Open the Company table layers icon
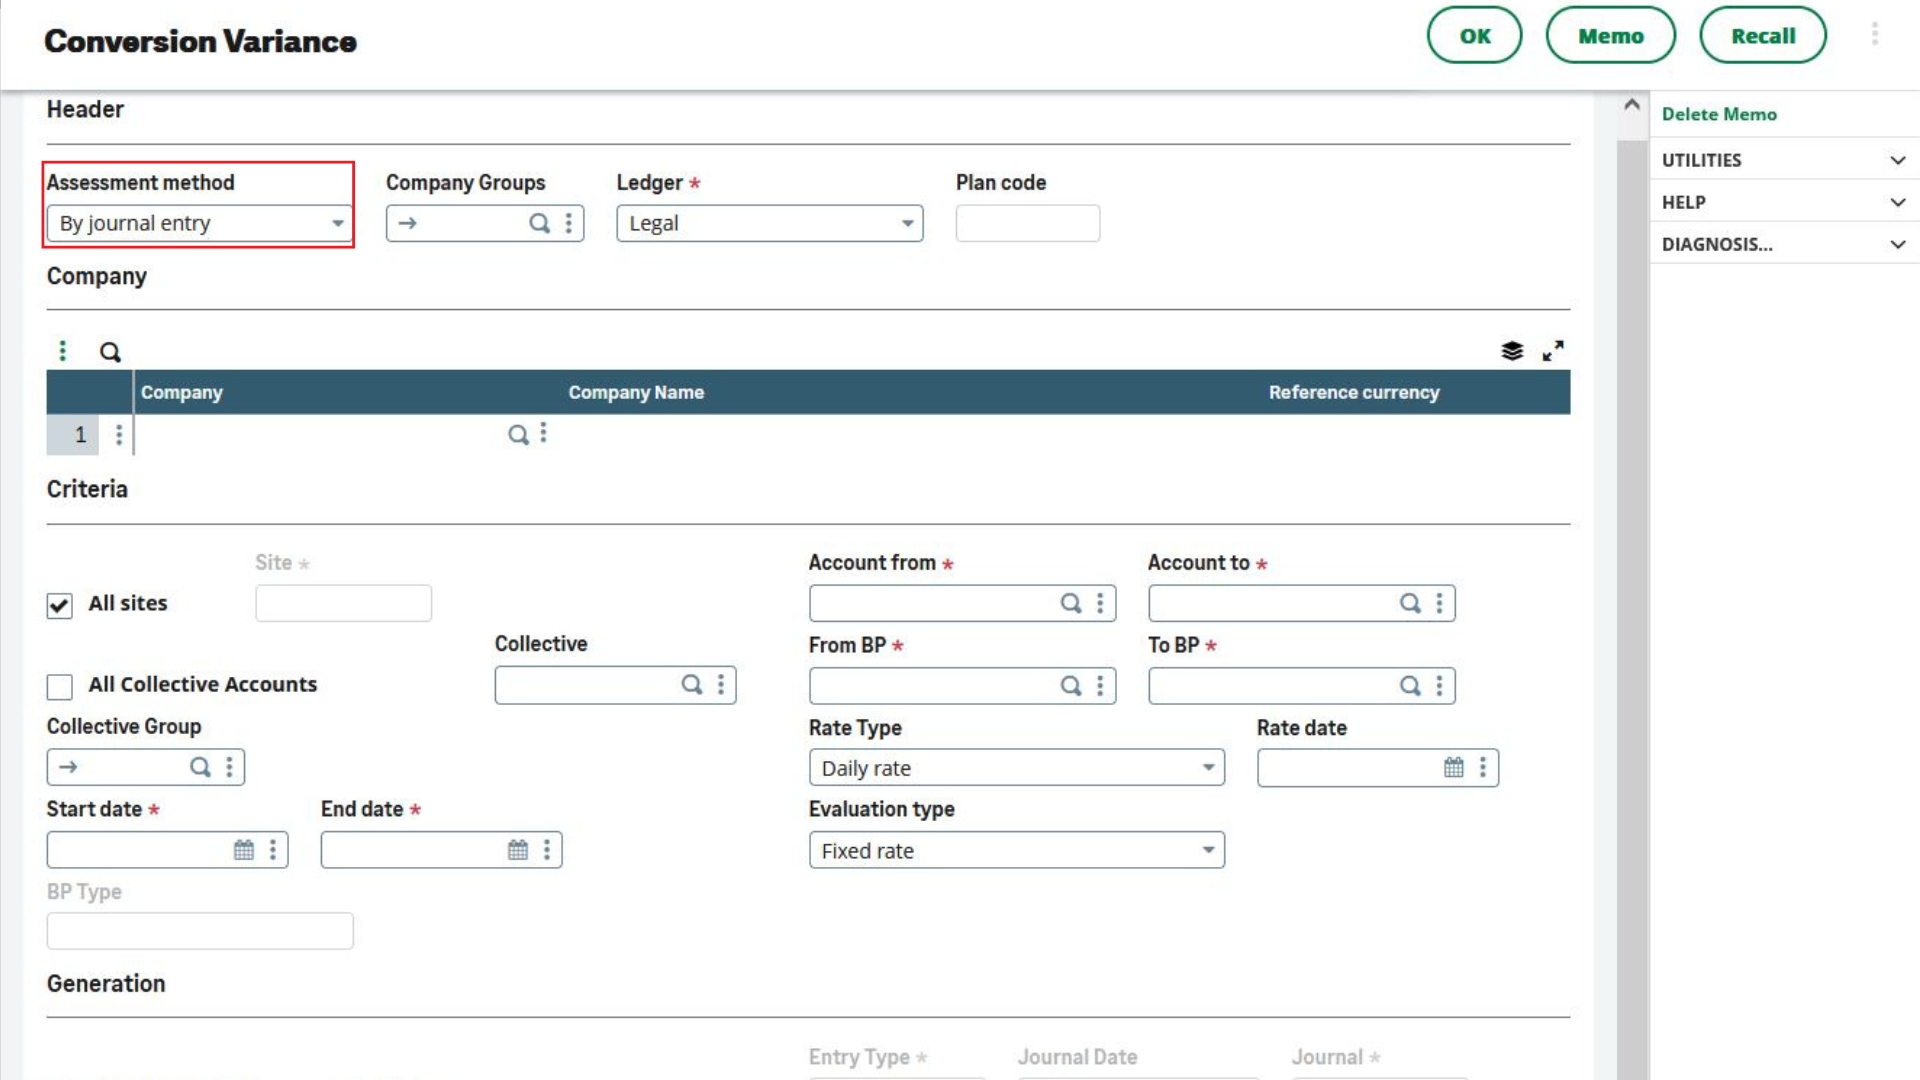This screenshot has height=1080, width=1920. click(1512, 351)
